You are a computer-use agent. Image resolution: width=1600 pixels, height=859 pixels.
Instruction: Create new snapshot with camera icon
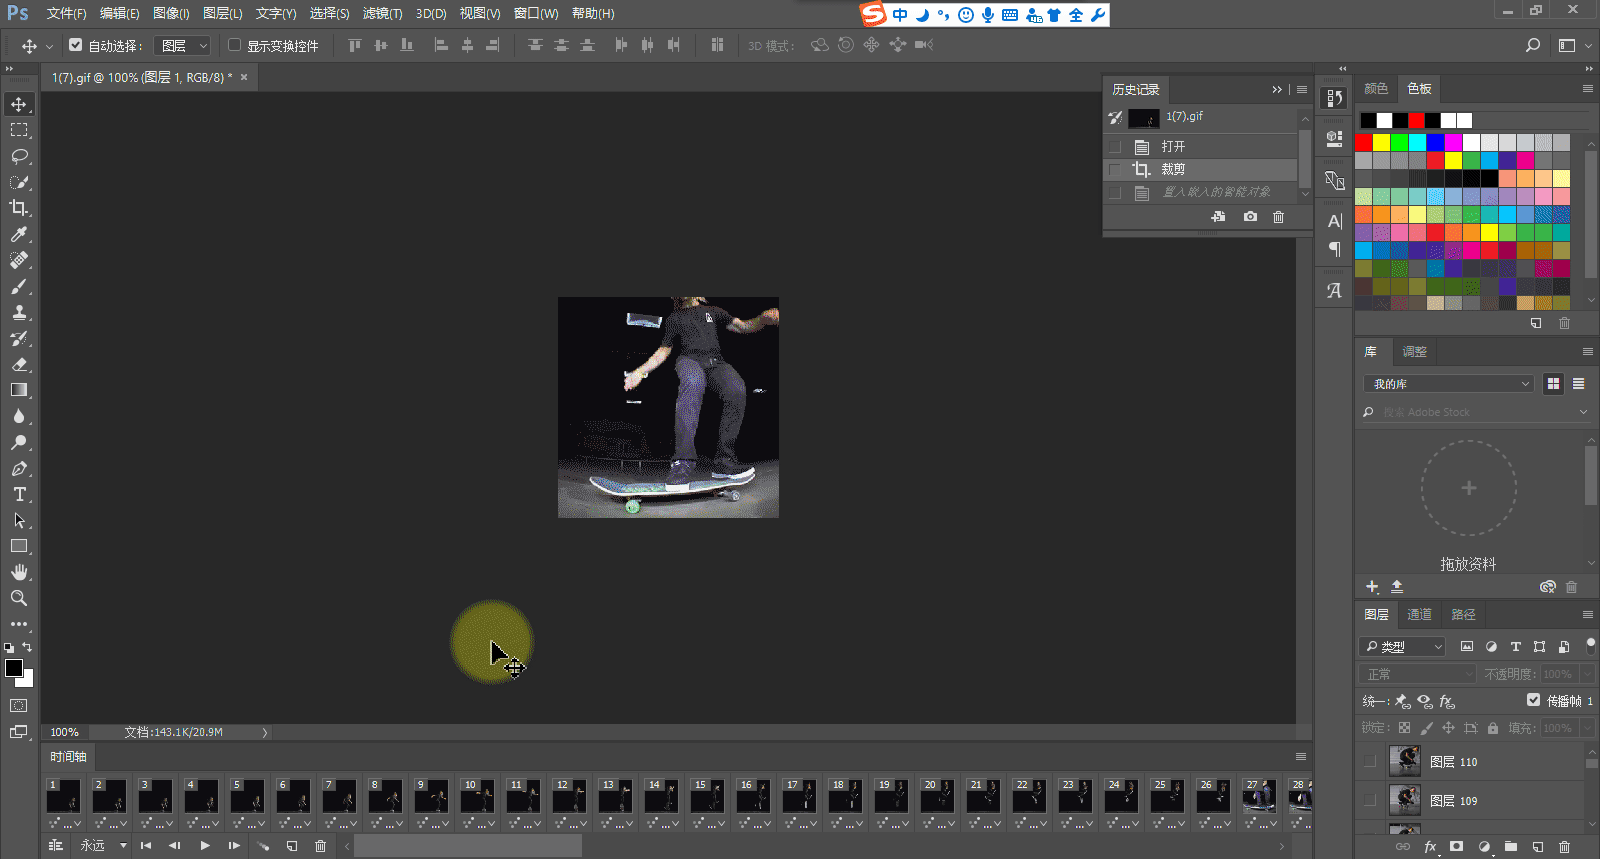[x=1250, y=217]
